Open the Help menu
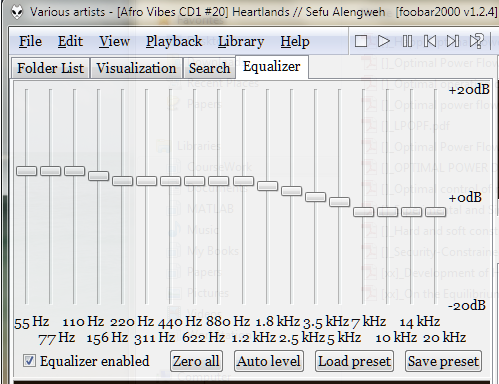Image resolution: width=499 pixels, height=384 pixels. tap(295, 42)
